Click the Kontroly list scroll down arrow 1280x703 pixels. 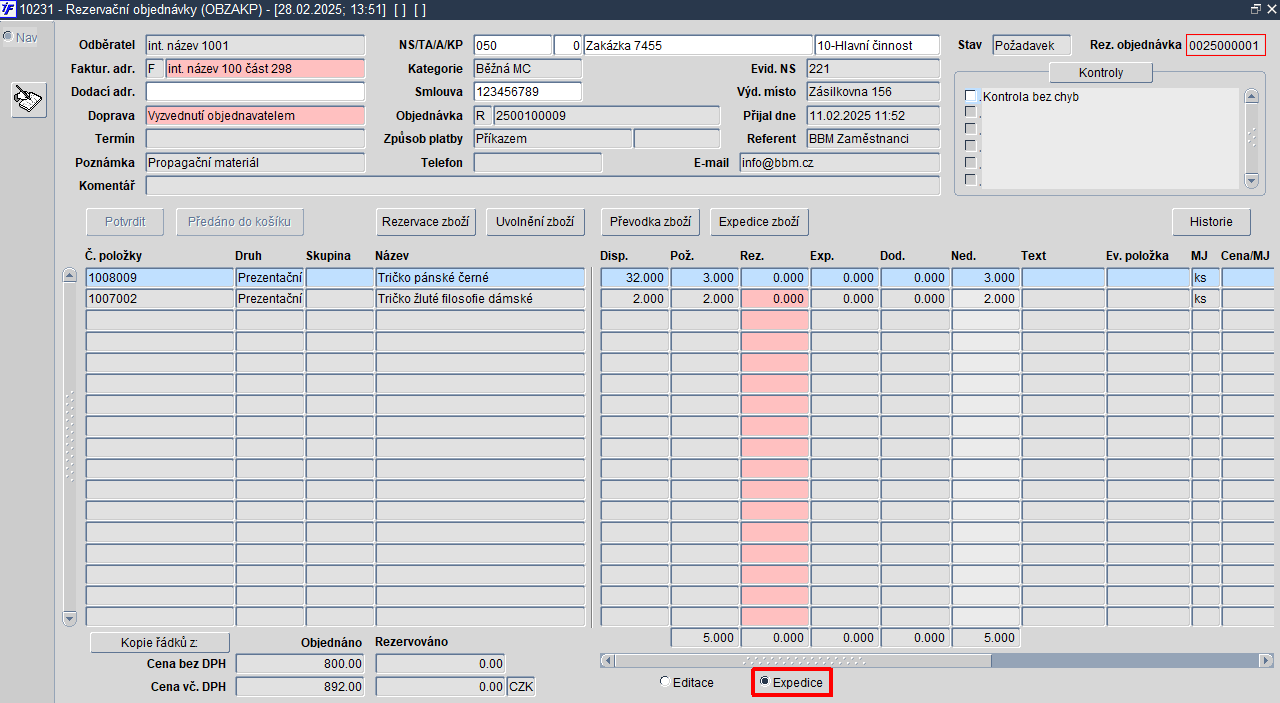[1250, 180]
